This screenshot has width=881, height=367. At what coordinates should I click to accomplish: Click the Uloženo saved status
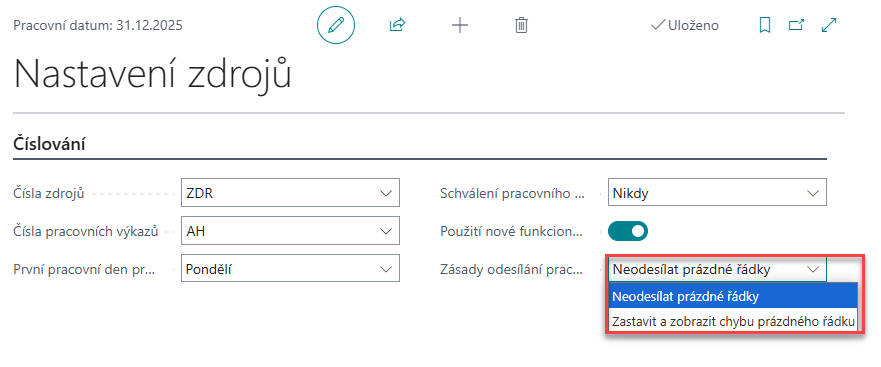684,25
